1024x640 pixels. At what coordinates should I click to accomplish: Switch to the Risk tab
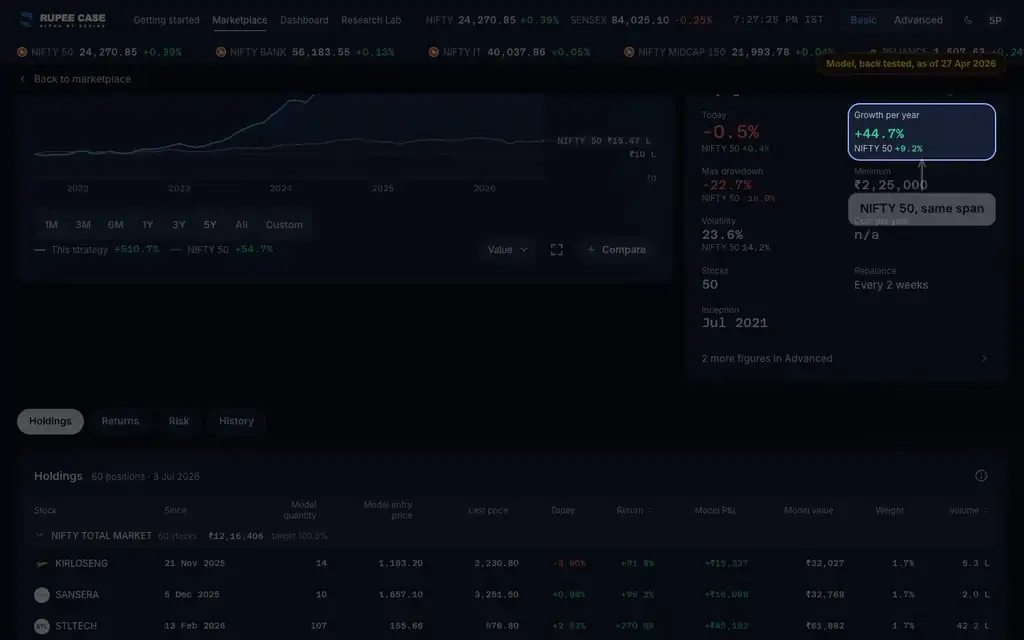pyautogui.click(x=178, y=421)
